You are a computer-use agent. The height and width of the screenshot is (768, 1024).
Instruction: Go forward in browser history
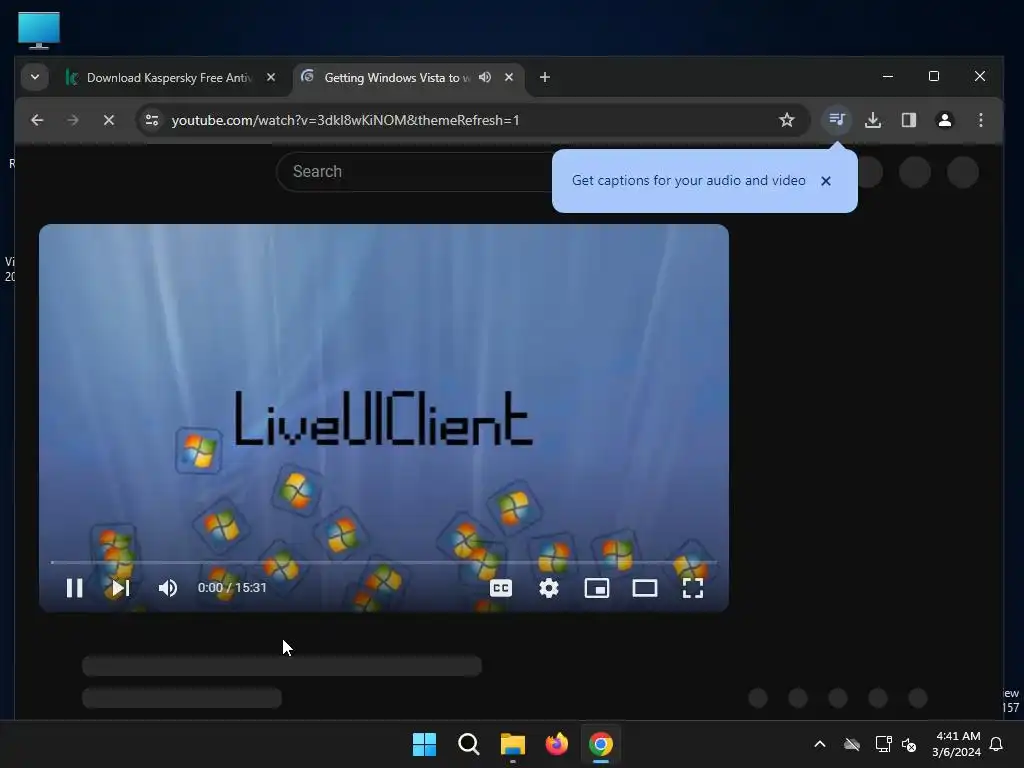(x=73, y=120)
